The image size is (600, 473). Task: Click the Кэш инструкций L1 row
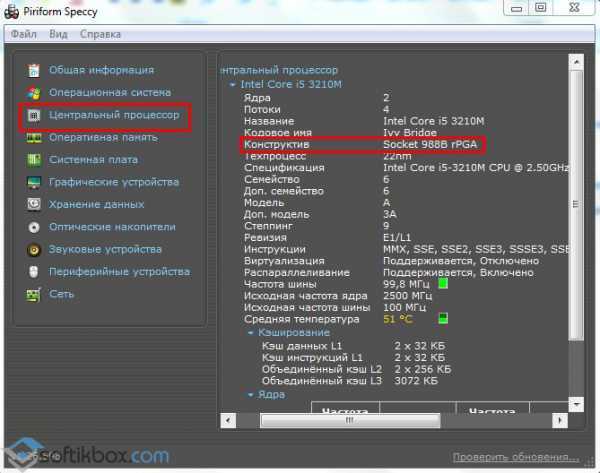pyautogui.click(x=353, y=358)
